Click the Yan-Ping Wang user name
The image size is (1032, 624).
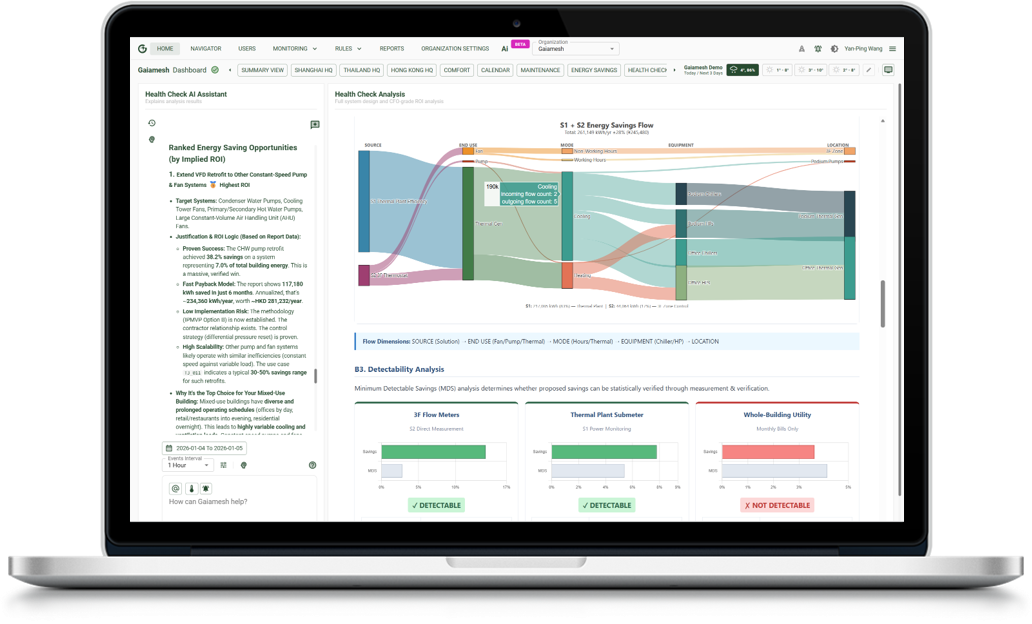click(864, 49)
